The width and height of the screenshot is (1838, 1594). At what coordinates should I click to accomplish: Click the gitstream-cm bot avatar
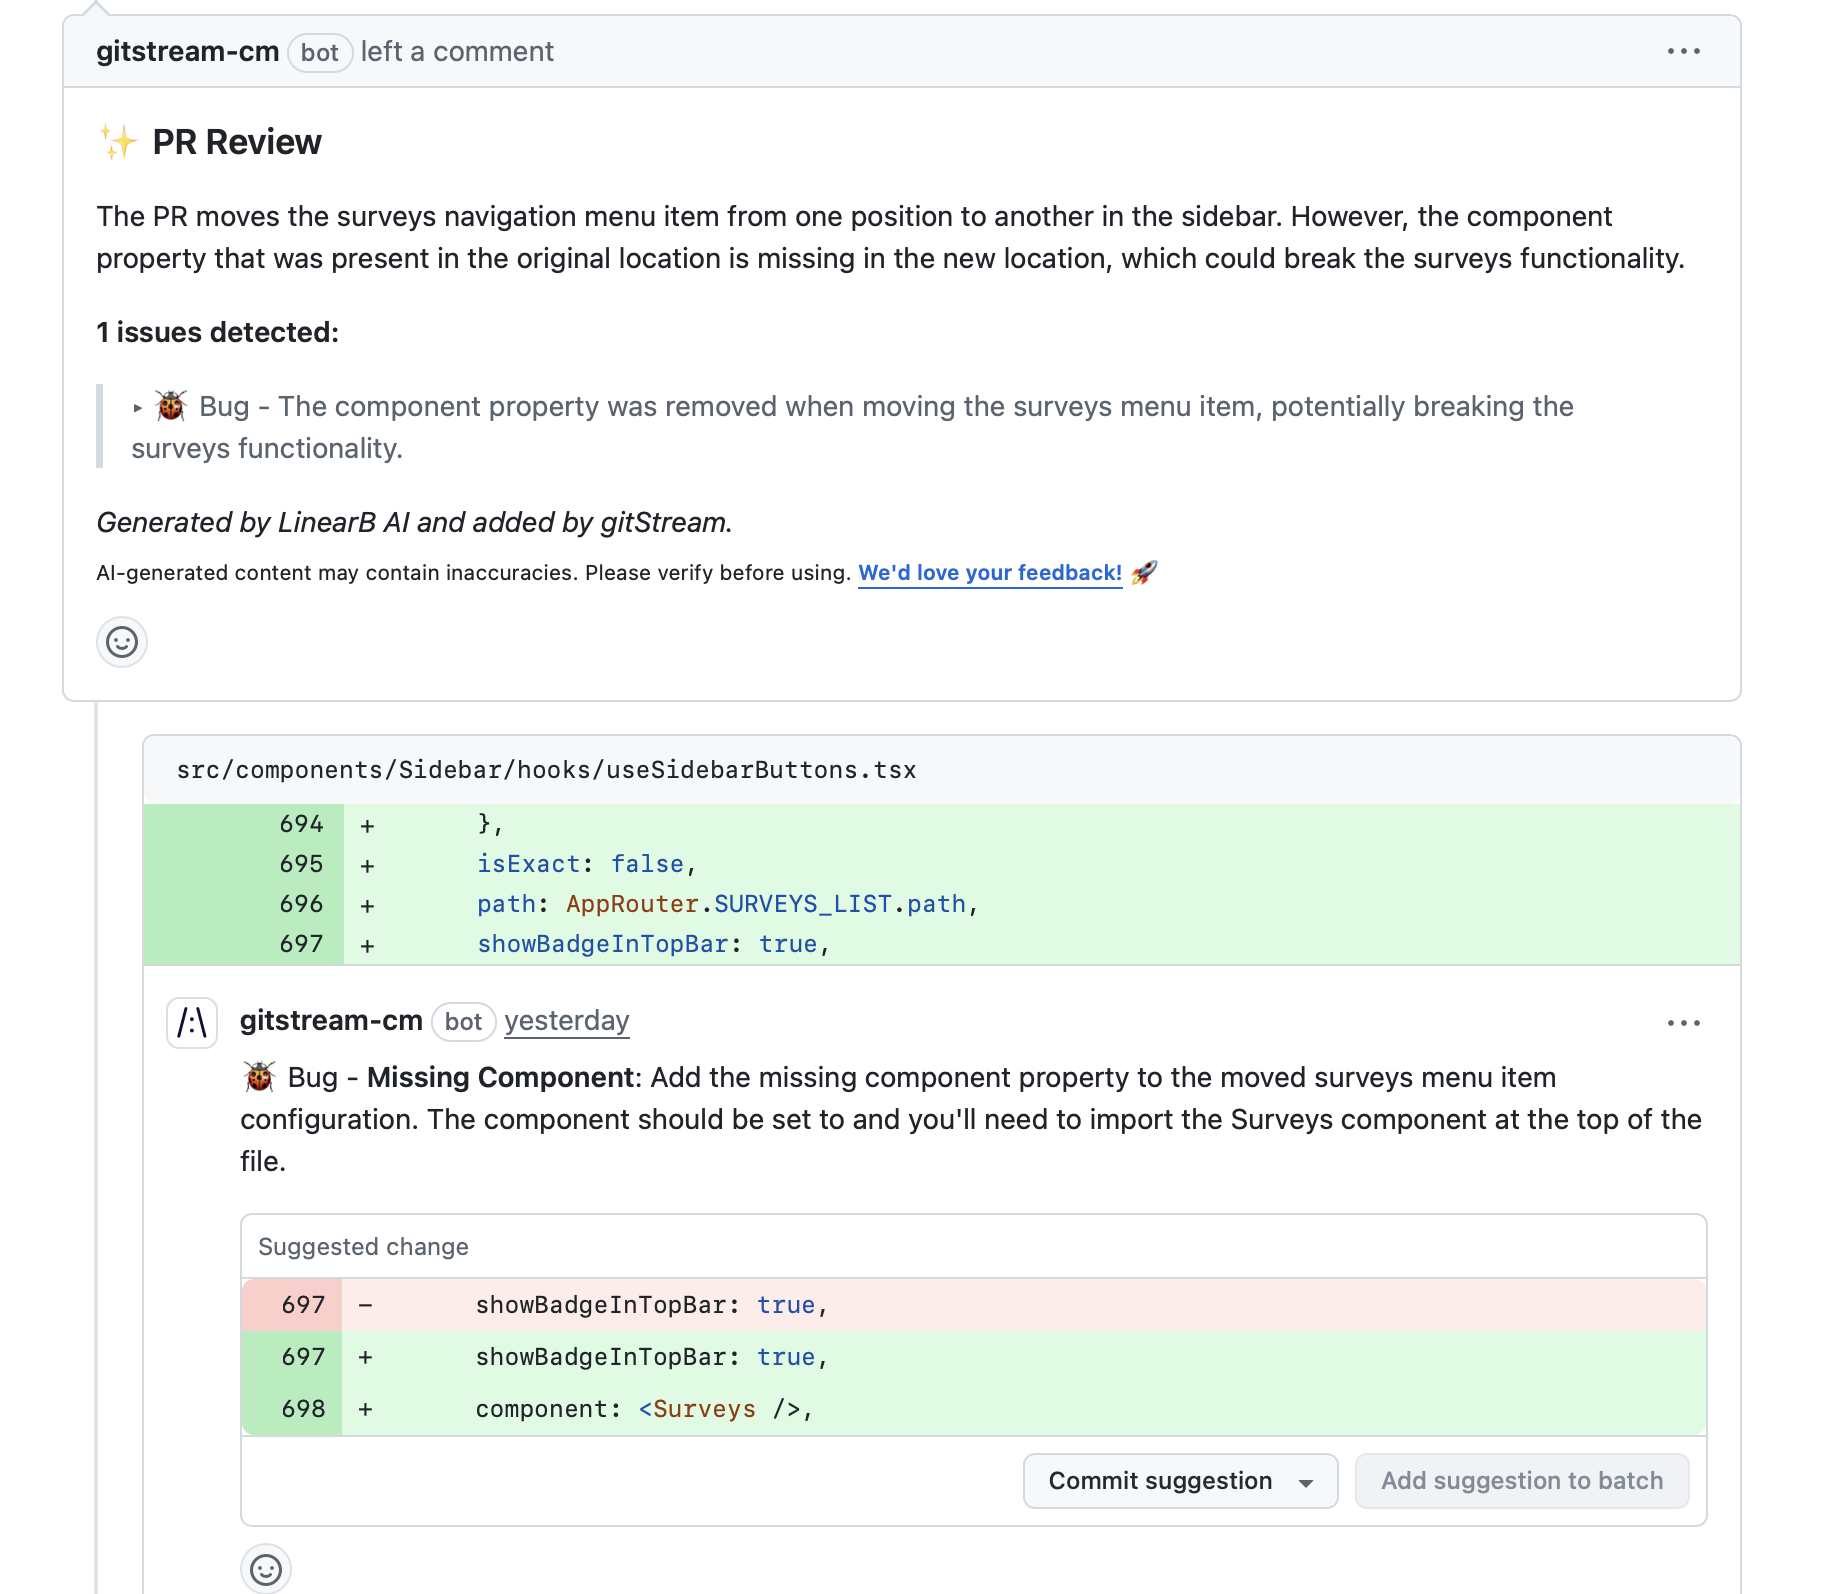(x=191, y=1022)
